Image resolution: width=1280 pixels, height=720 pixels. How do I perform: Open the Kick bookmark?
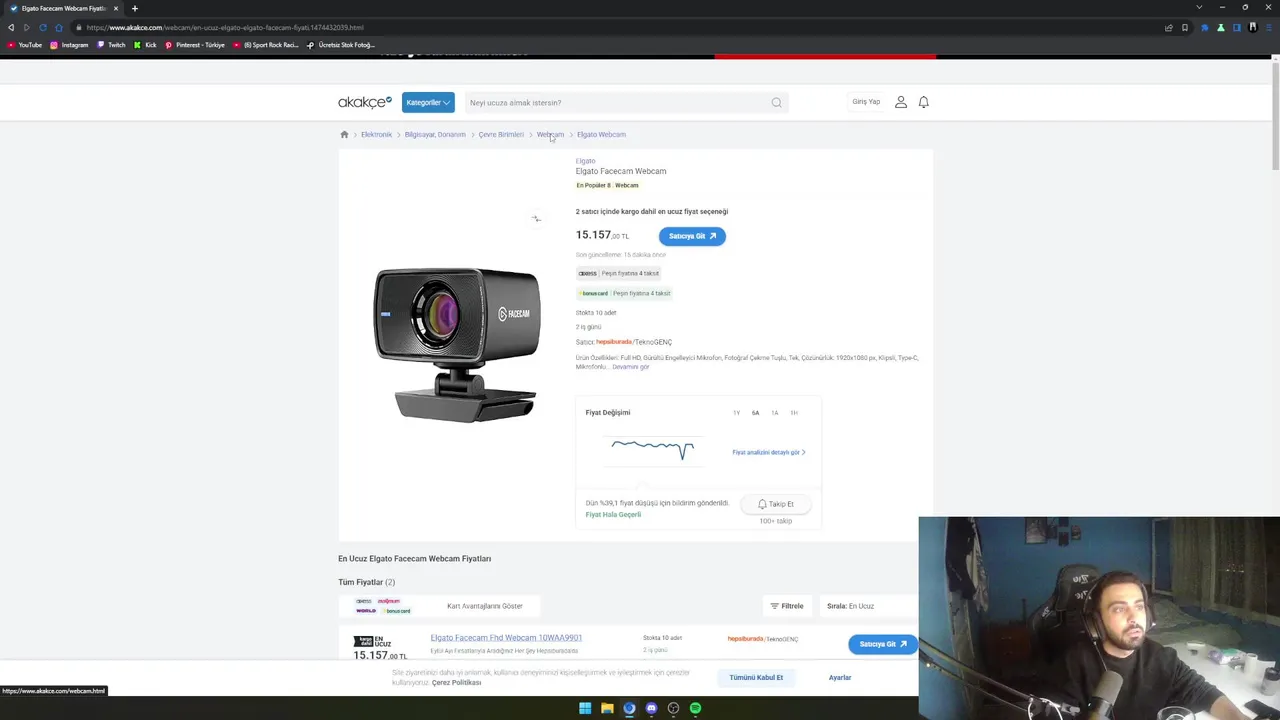point(145,45)
